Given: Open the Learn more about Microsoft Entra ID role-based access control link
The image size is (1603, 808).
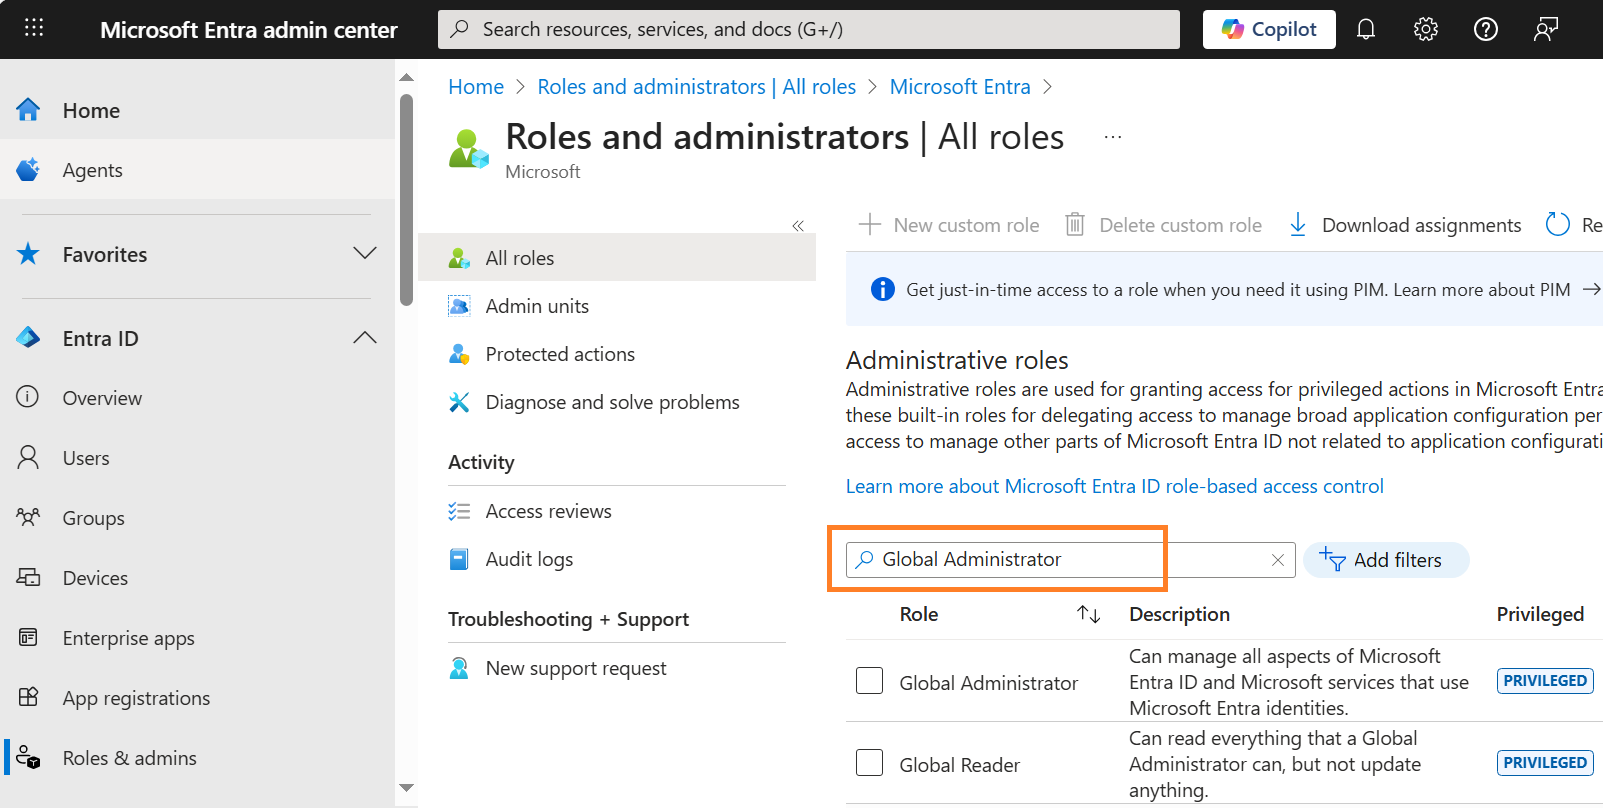Looking at the screenshot, I should coord(1115,486).
